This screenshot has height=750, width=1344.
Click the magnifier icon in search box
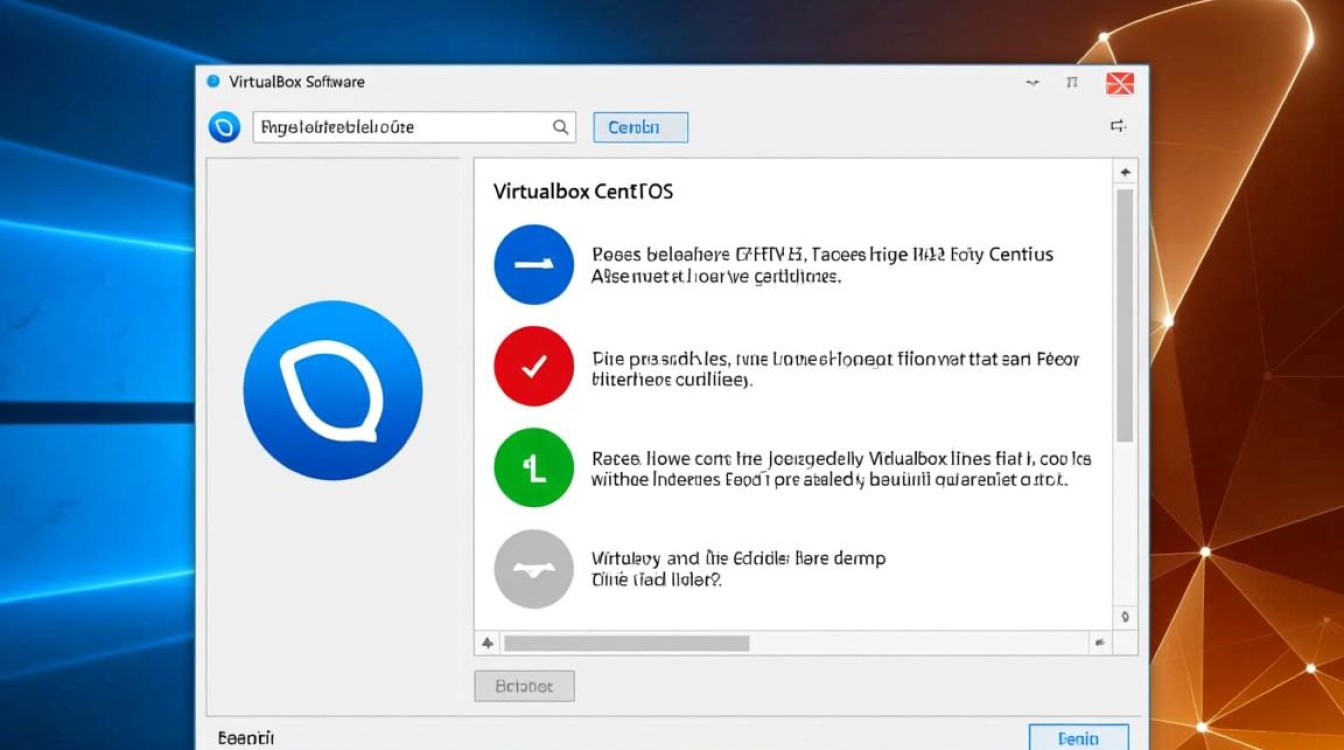coord(561,127)
